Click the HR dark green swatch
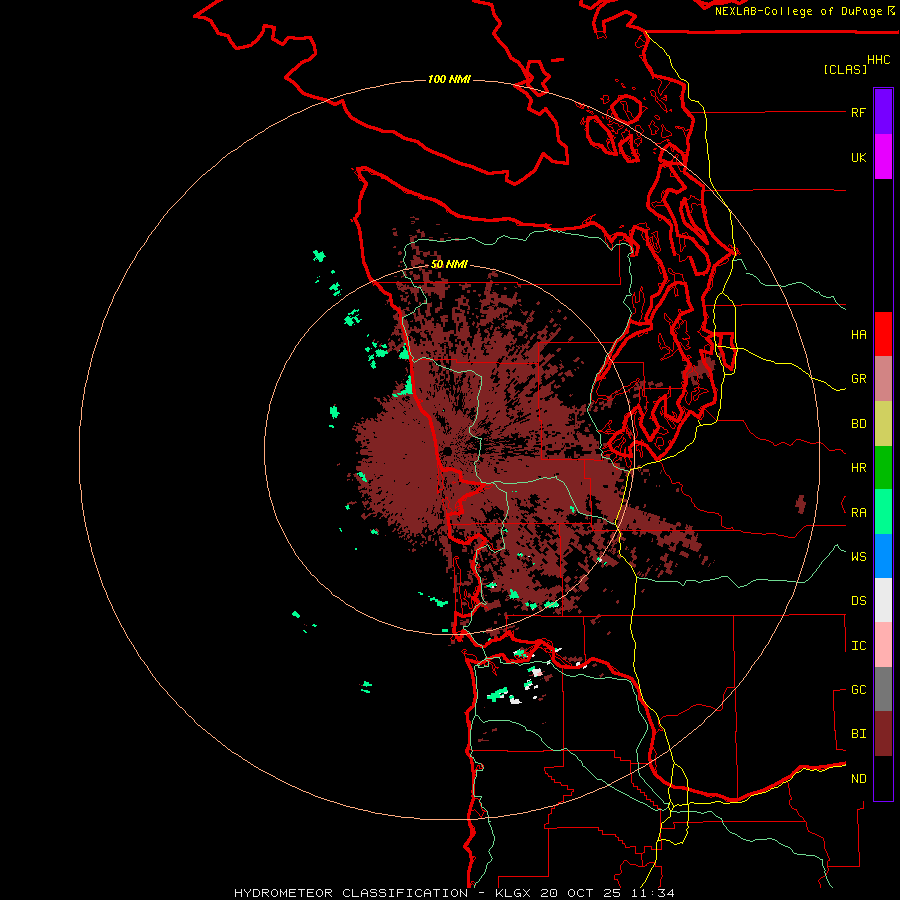Screen dimensions: 900x900 883,468
